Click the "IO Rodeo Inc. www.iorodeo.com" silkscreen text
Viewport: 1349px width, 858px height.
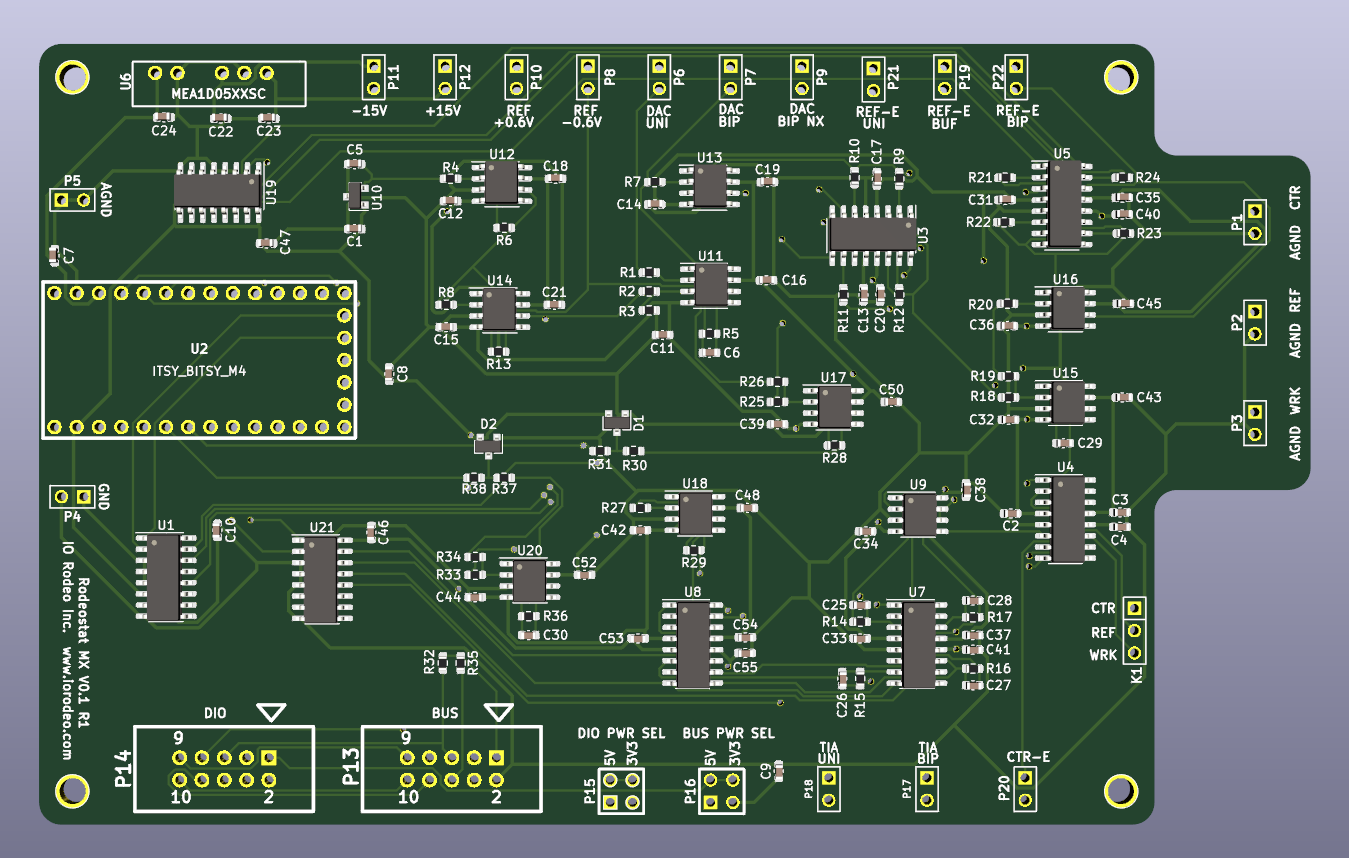point(68,652)
